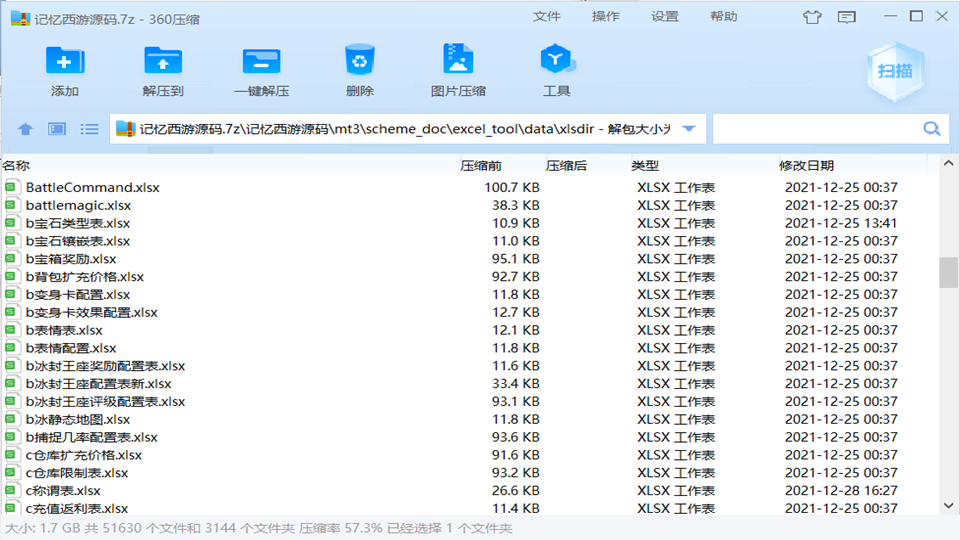This screenshot has height=540, width=960.
Task: Open the 文件 (File) menu
Action: click(547, 17)
